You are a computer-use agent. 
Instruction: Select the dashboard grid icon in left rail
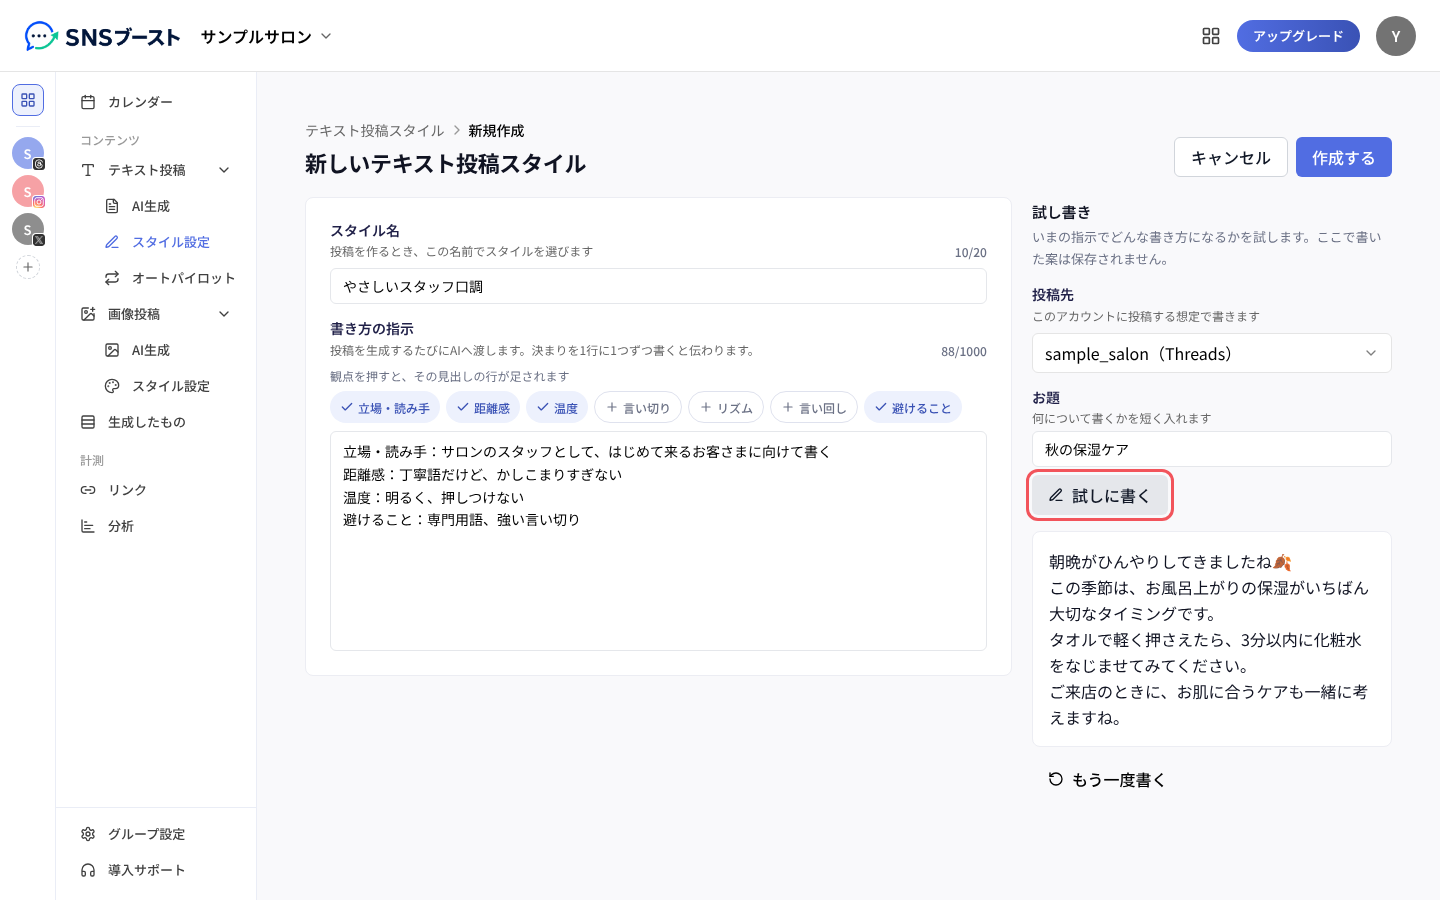[x=28, y=100]
